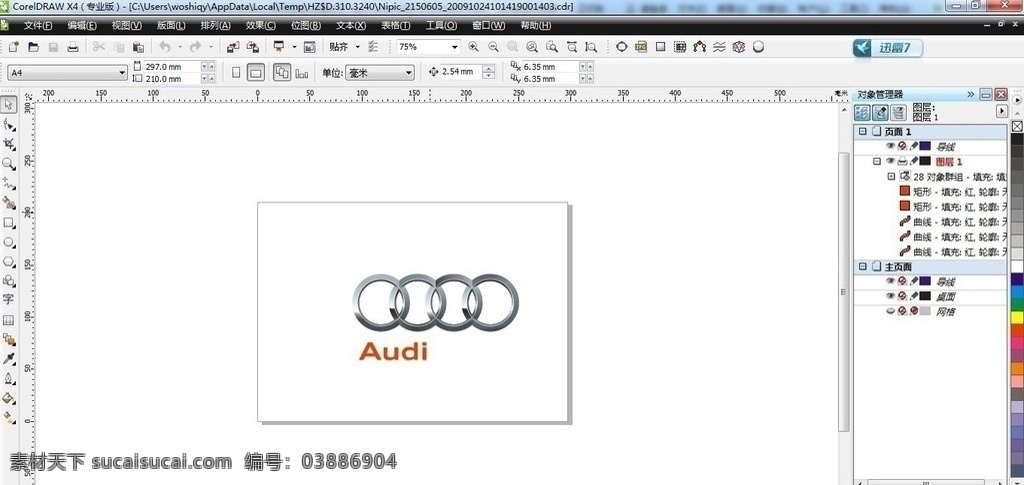This screenshot has width=1024, height=485.
Task: Select the Crop tool
Action: pyautogui.click(x=8, y=144)
